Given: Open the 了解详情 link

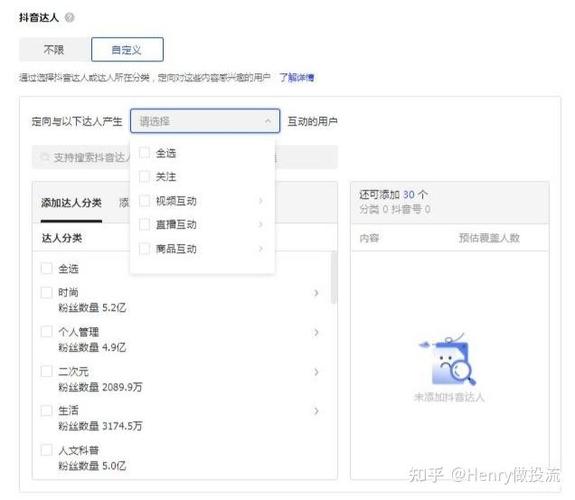Looking at the screenshot, I should (296, 77).
